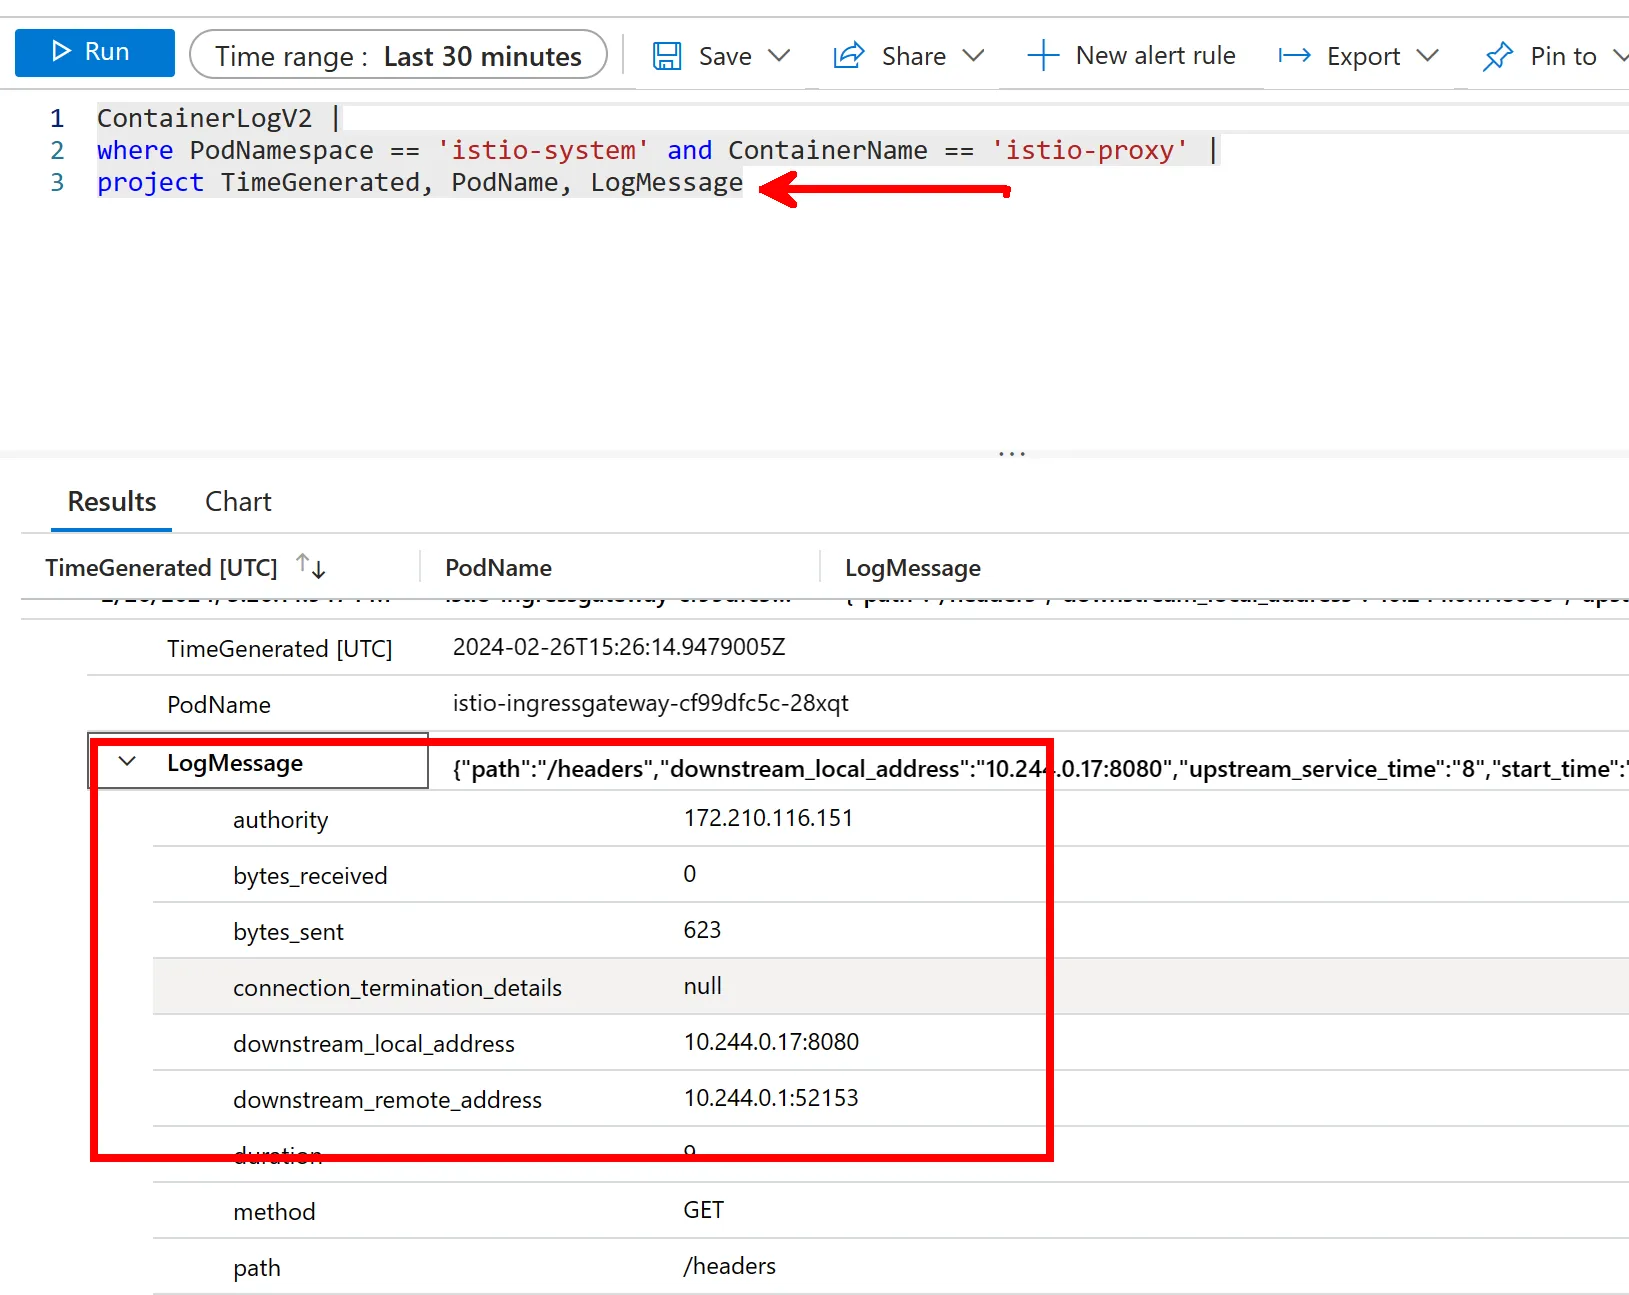Expand the Save dropdown chevron
This screenshot has width=1629, height=1295.
click(x=779, y=56)
